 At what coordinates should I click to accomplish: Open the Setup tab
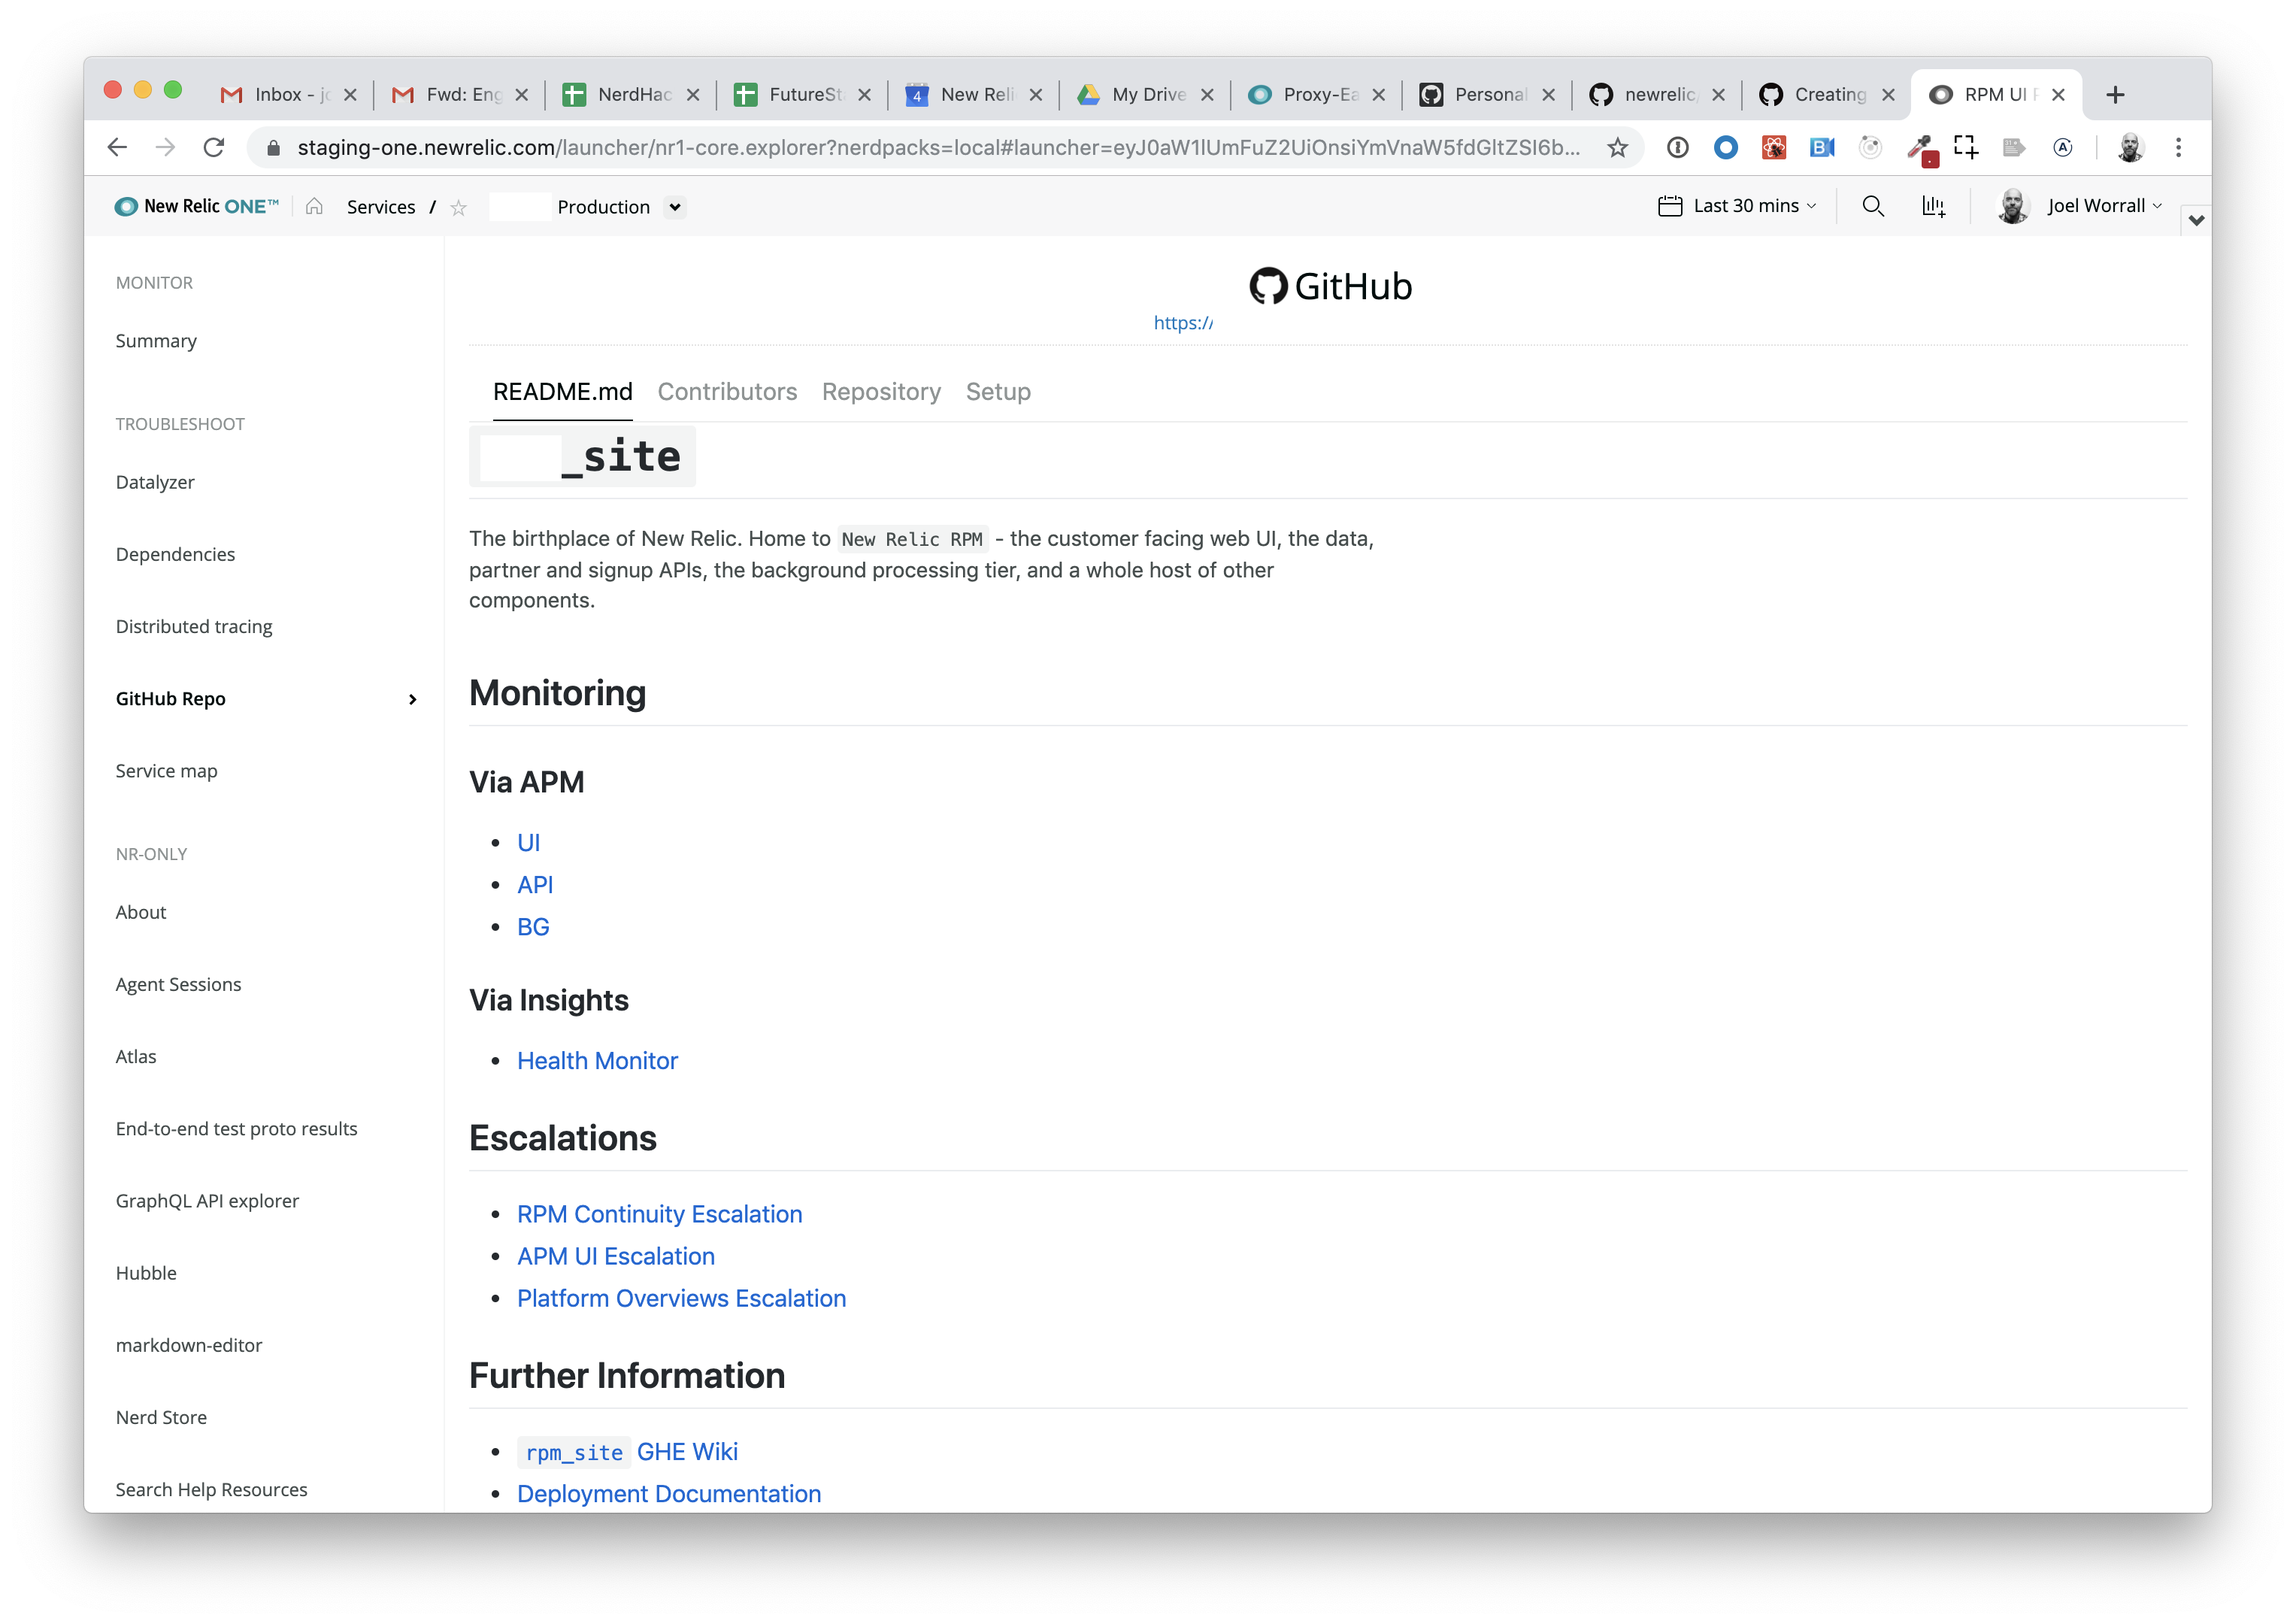(x=997, y=392)
